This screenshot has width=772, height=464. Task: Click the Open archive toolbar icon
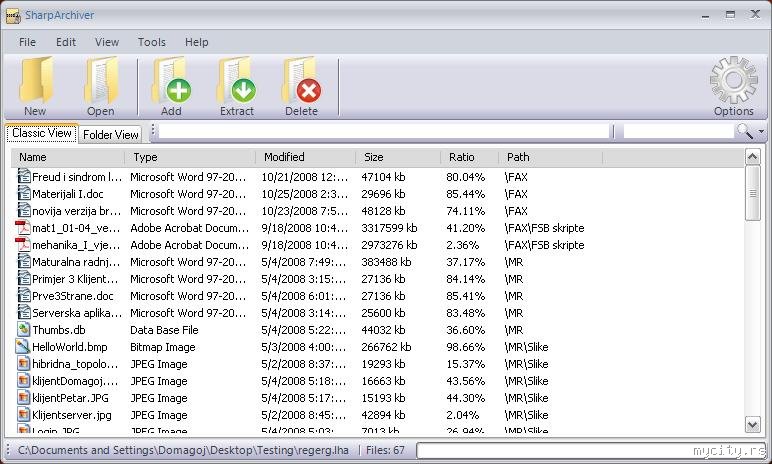click(101, 80)
